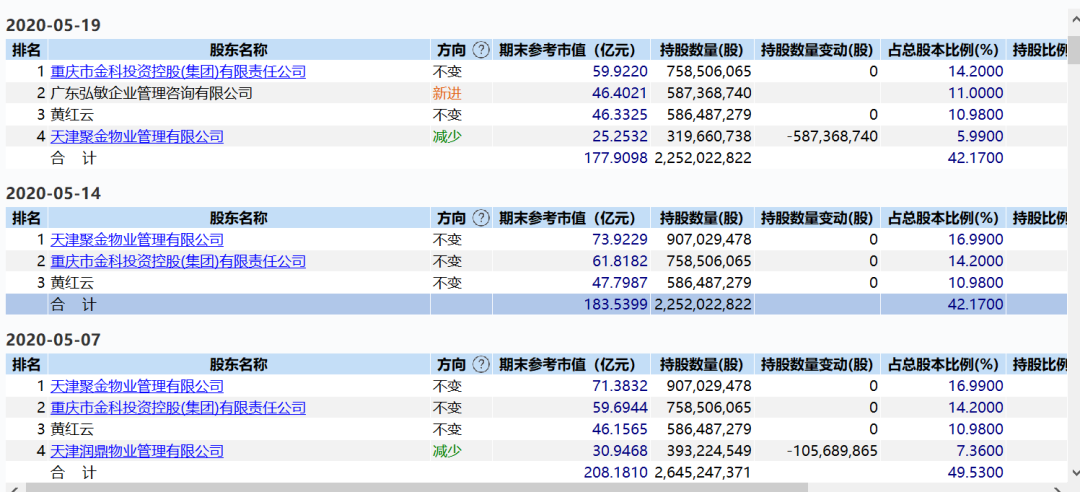Viewport: 1080px width, 492px height.
Task: Select 广东弘敏企业管理咨询有限公司 row name
Action: [x=152, y=93]
